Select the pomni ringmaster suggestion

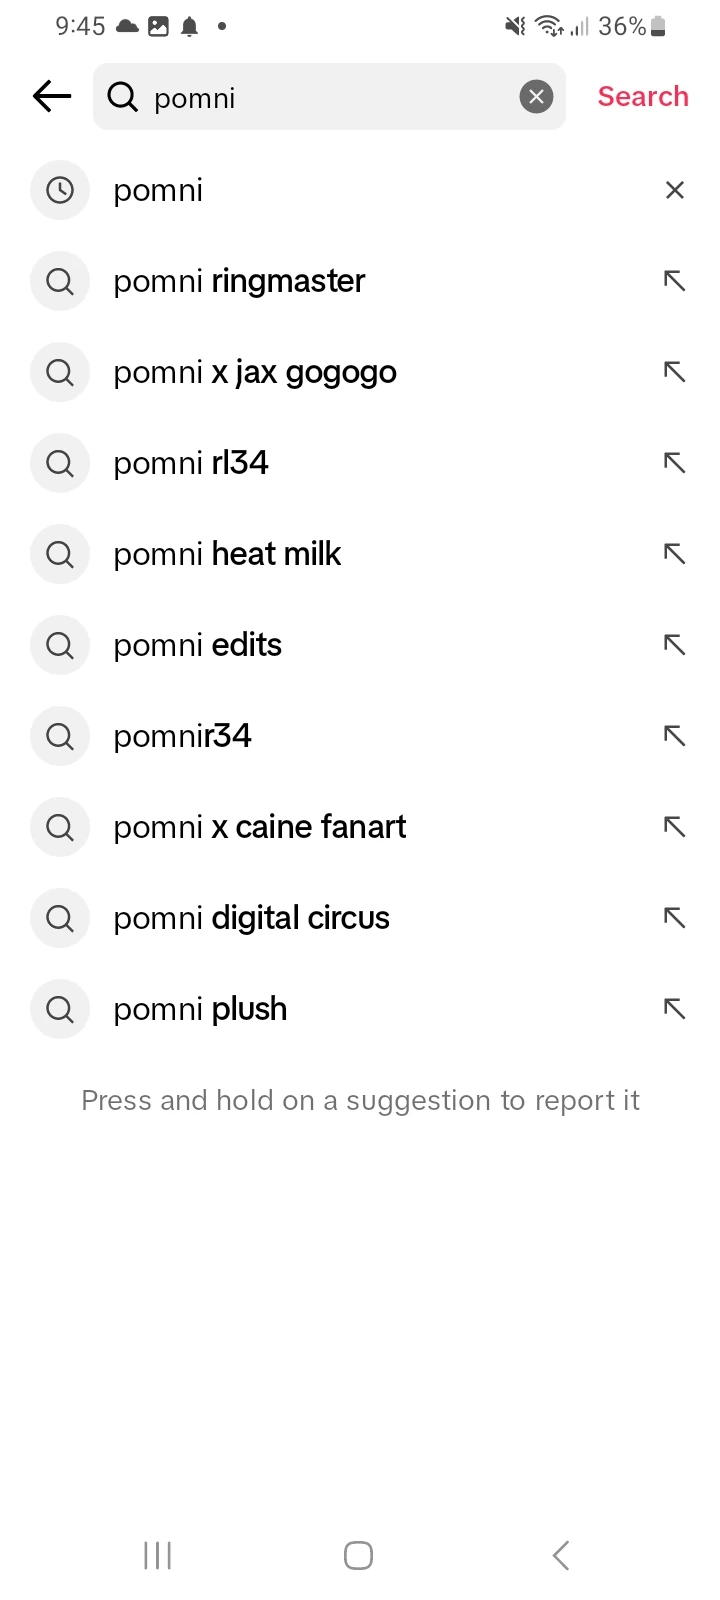[x=239, y=281]
